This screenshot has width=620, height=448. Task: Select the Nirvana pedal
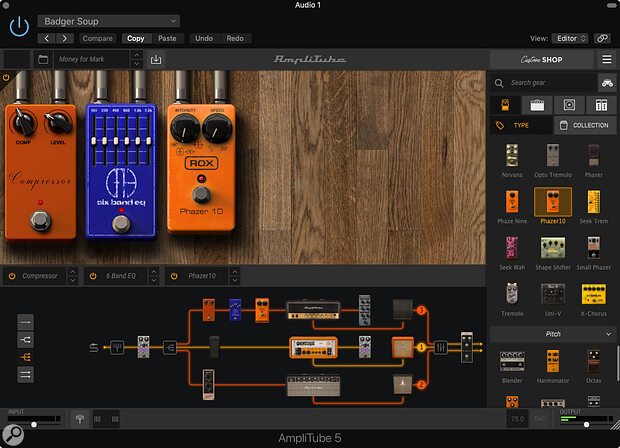tap(512, 160)
